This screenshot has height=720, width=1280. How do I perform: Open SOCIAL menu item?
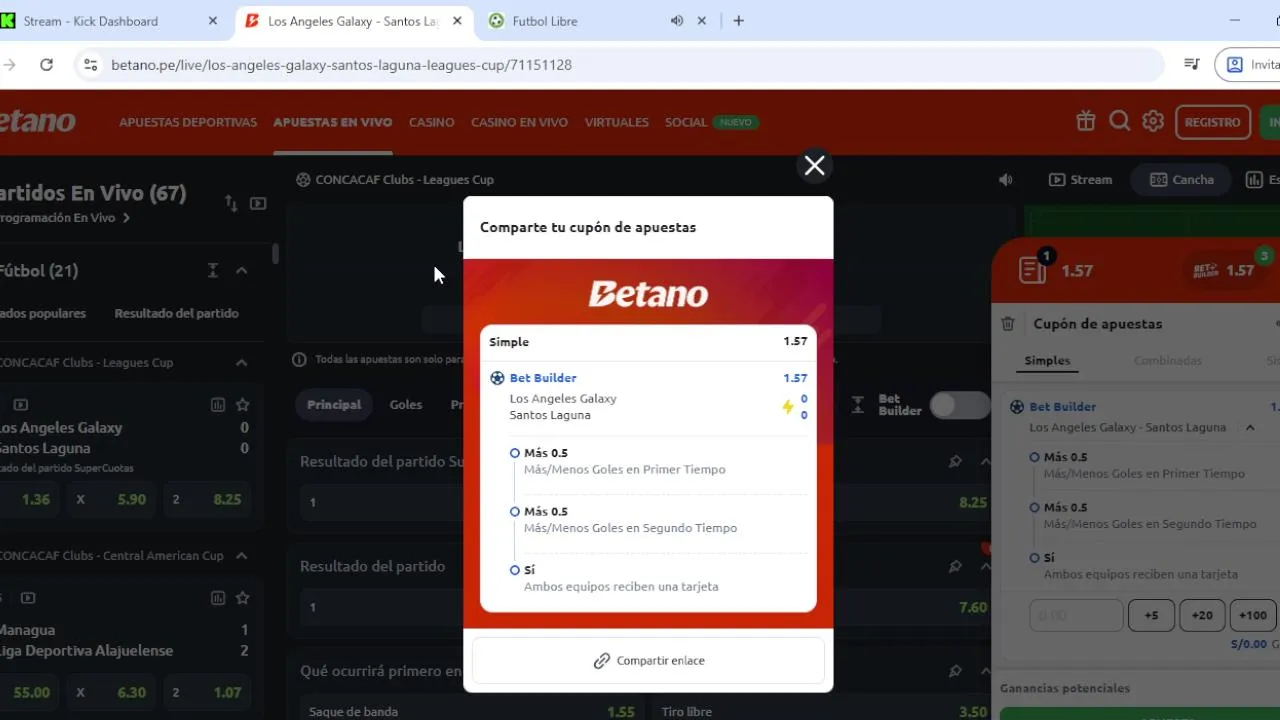pos(686,122)
